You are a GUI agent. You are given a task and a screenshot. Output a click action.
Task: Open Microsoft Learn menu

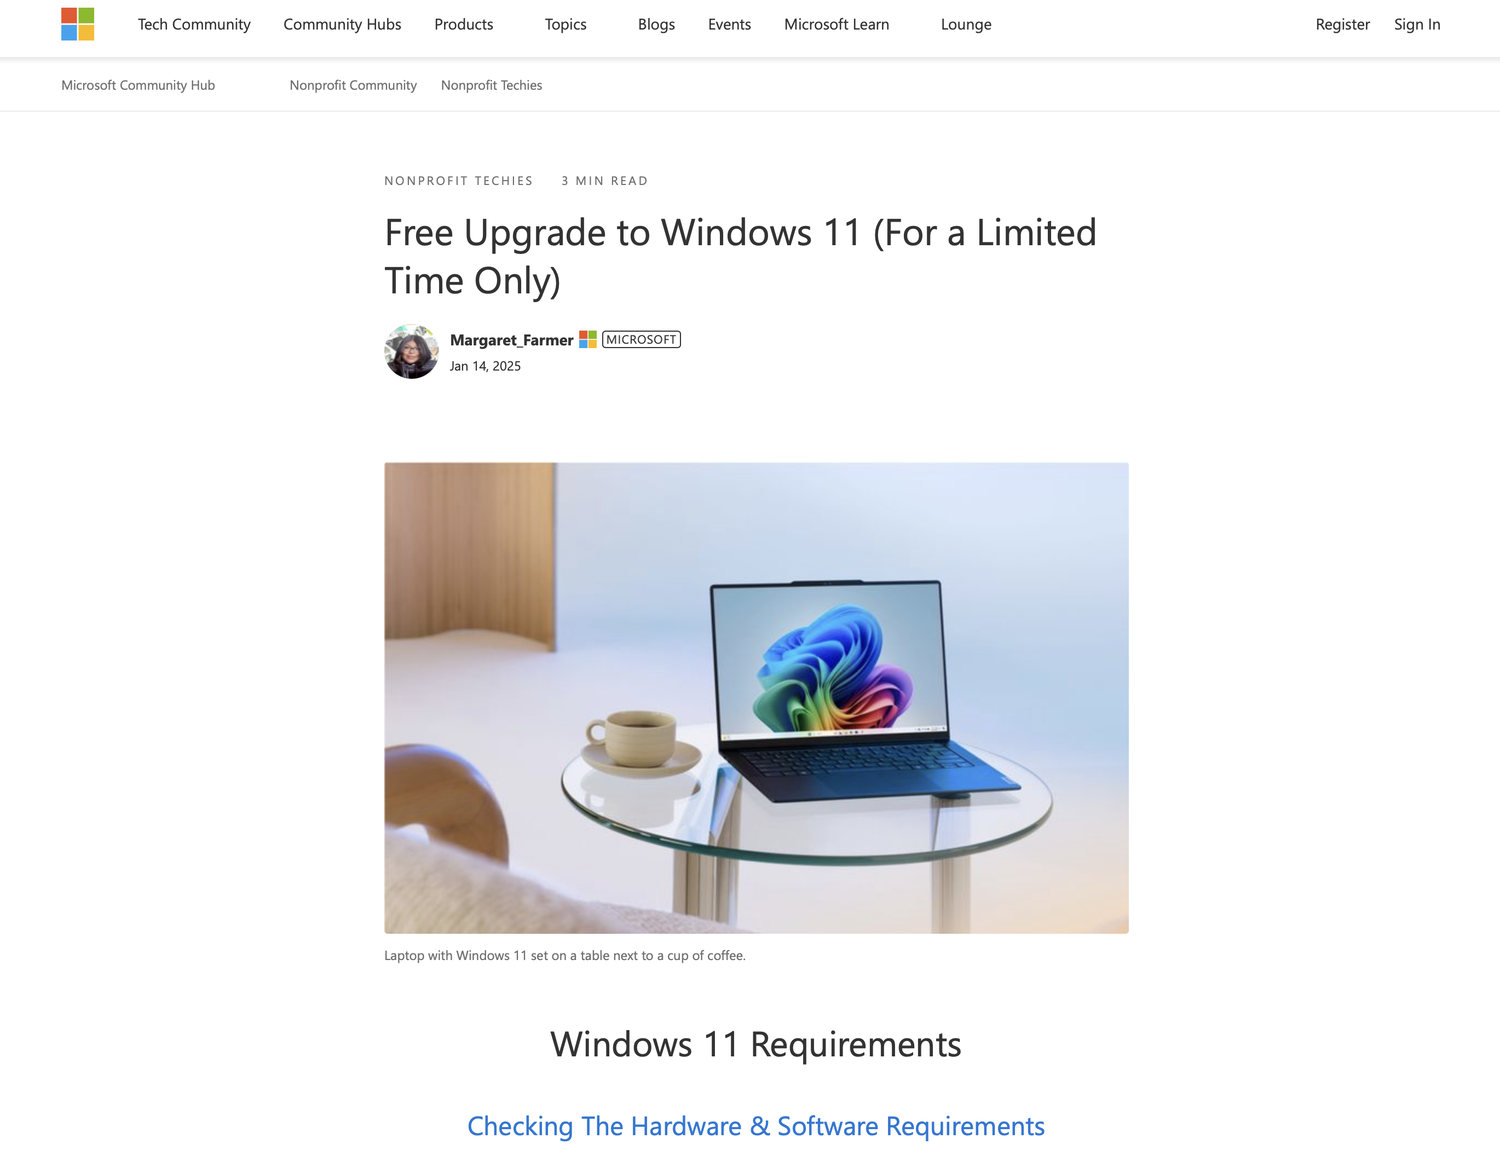coord(836,24)
